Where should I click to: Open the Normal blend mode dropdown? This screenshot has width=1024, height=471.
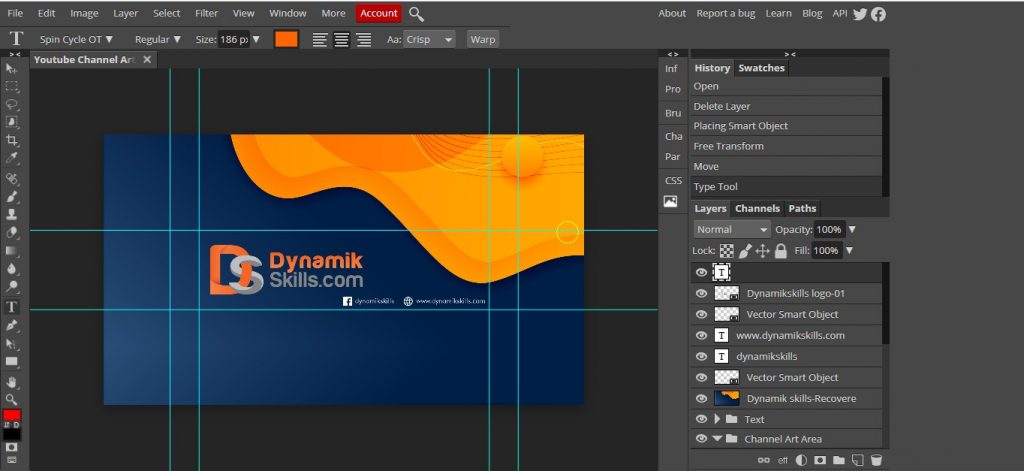tap(732, 229)
